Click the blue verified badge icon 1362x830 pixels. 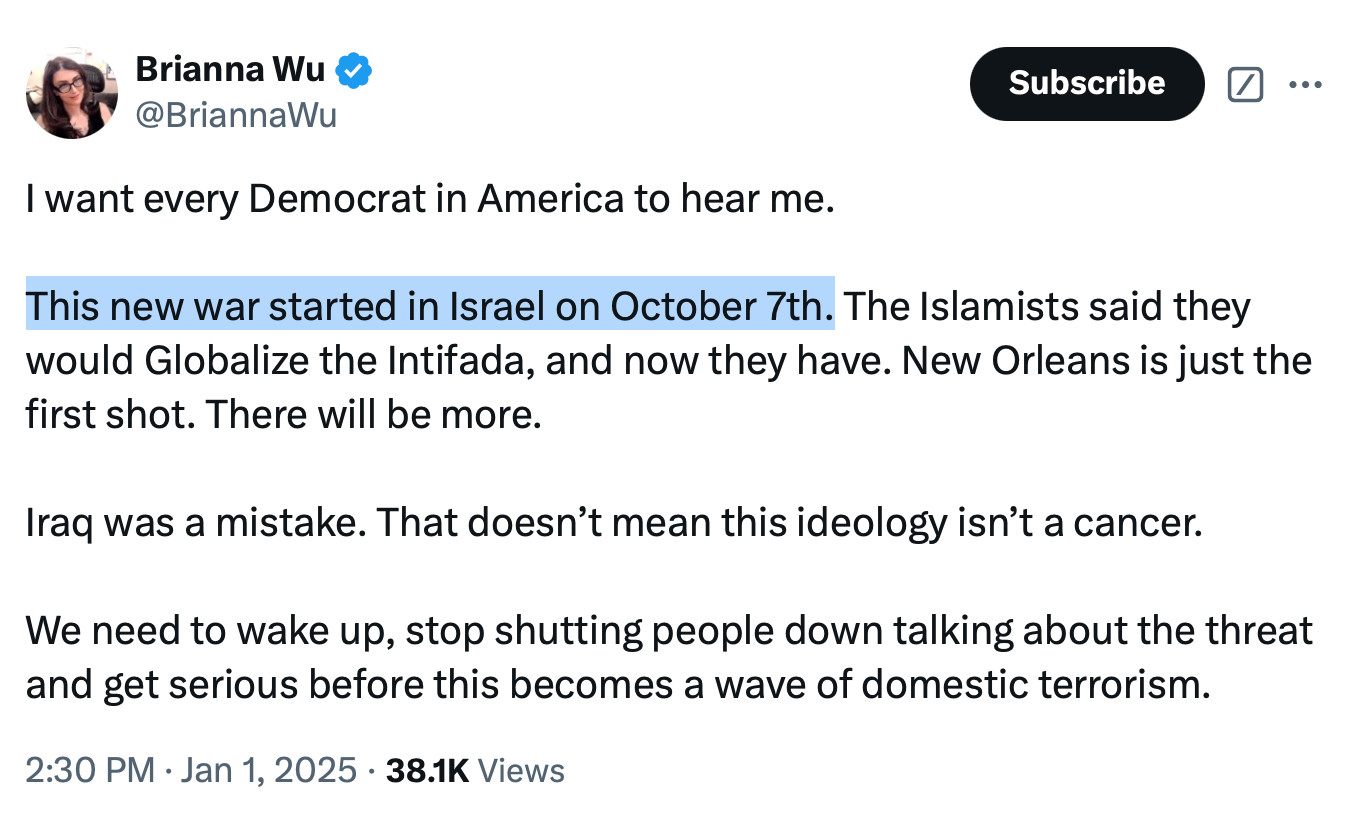click(353, 70)
